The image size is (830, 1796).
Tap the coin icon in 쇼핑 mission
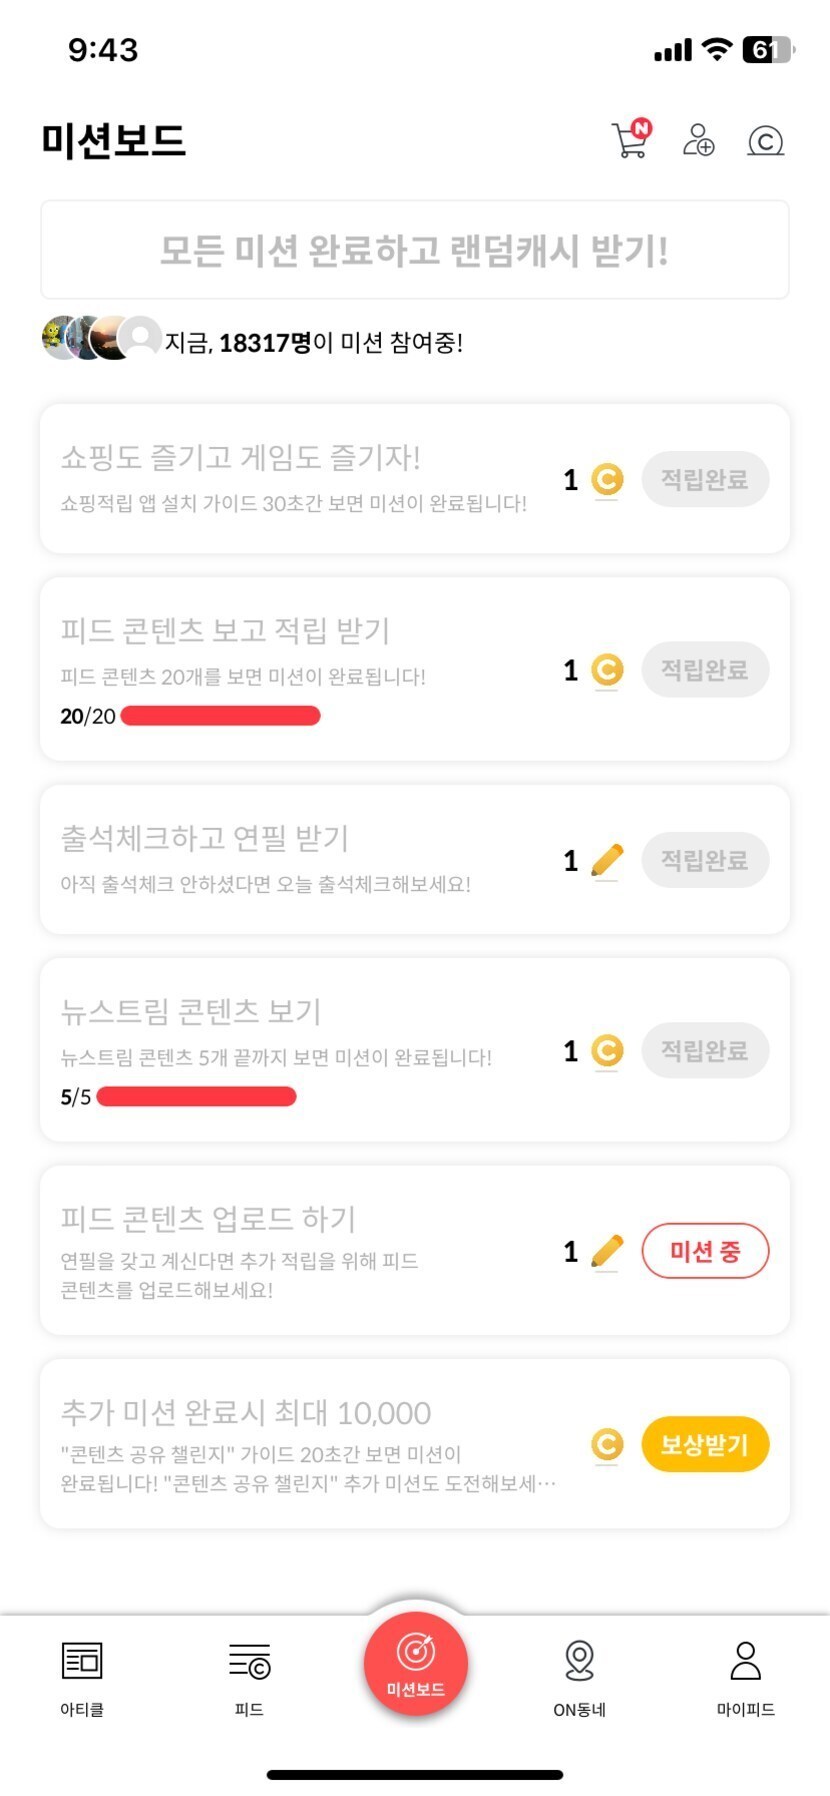pos(607,480)
